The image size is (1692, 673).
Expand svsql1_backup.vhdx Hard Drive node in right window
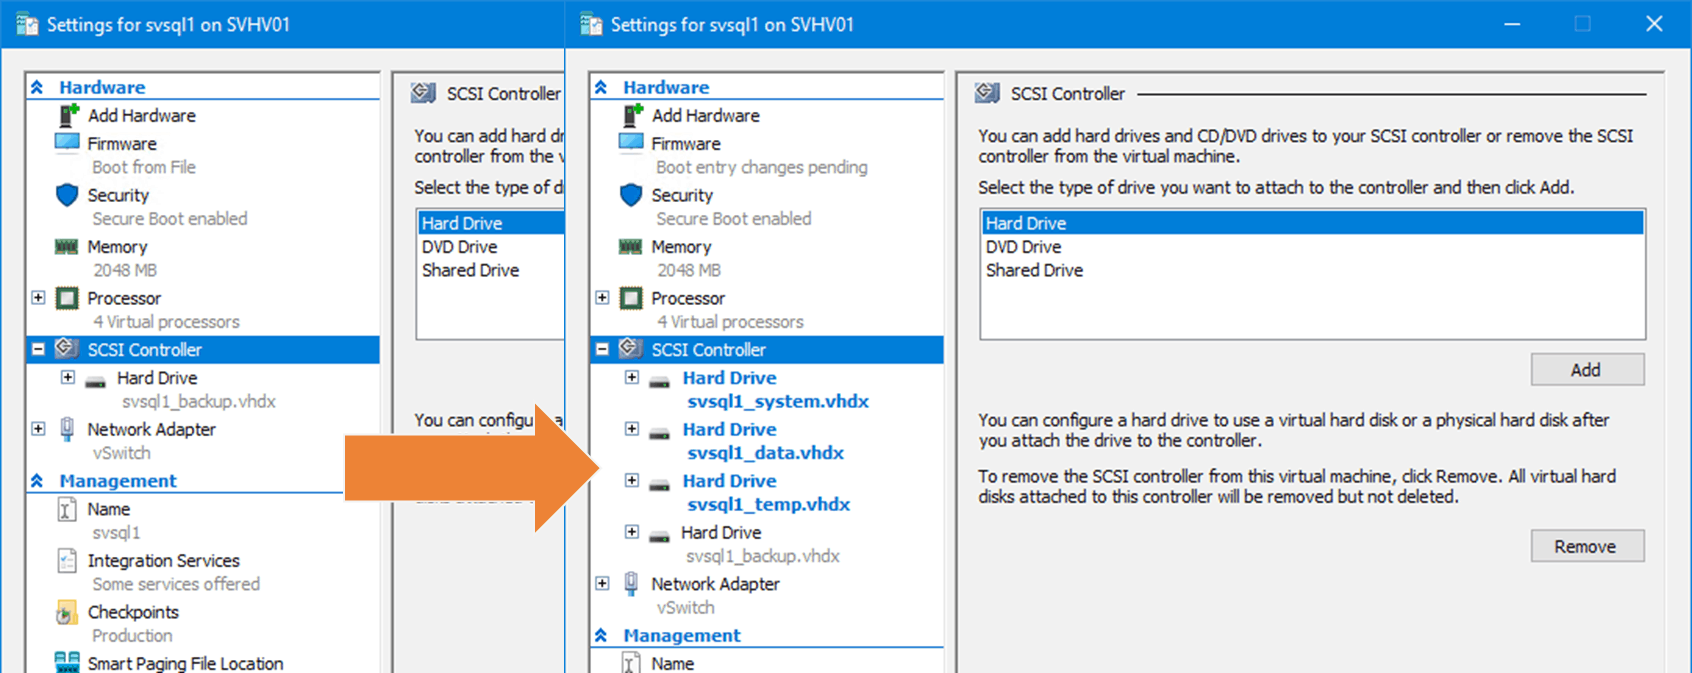tap(631, 532)
